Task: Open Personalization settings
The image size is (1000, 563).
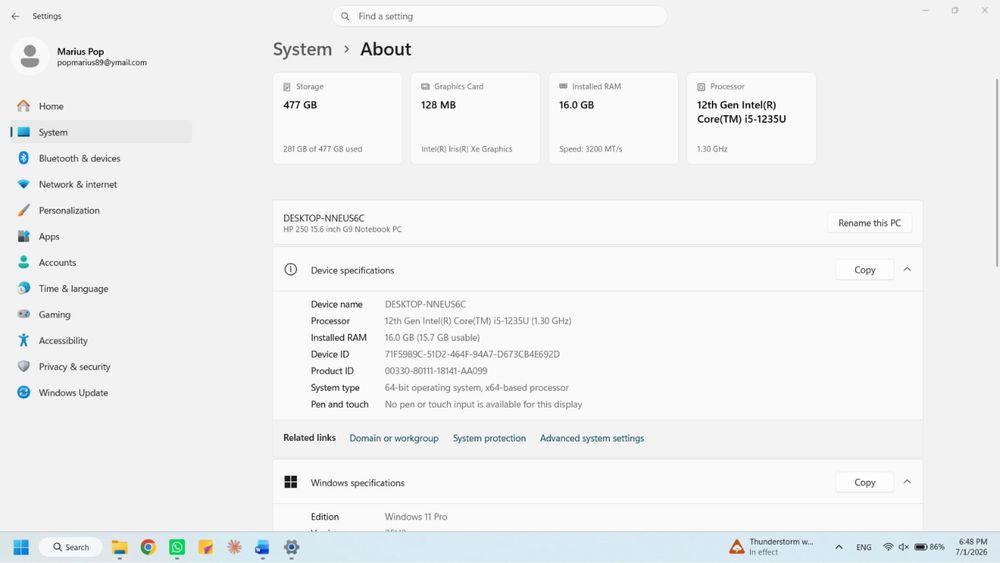Action: 101,210
